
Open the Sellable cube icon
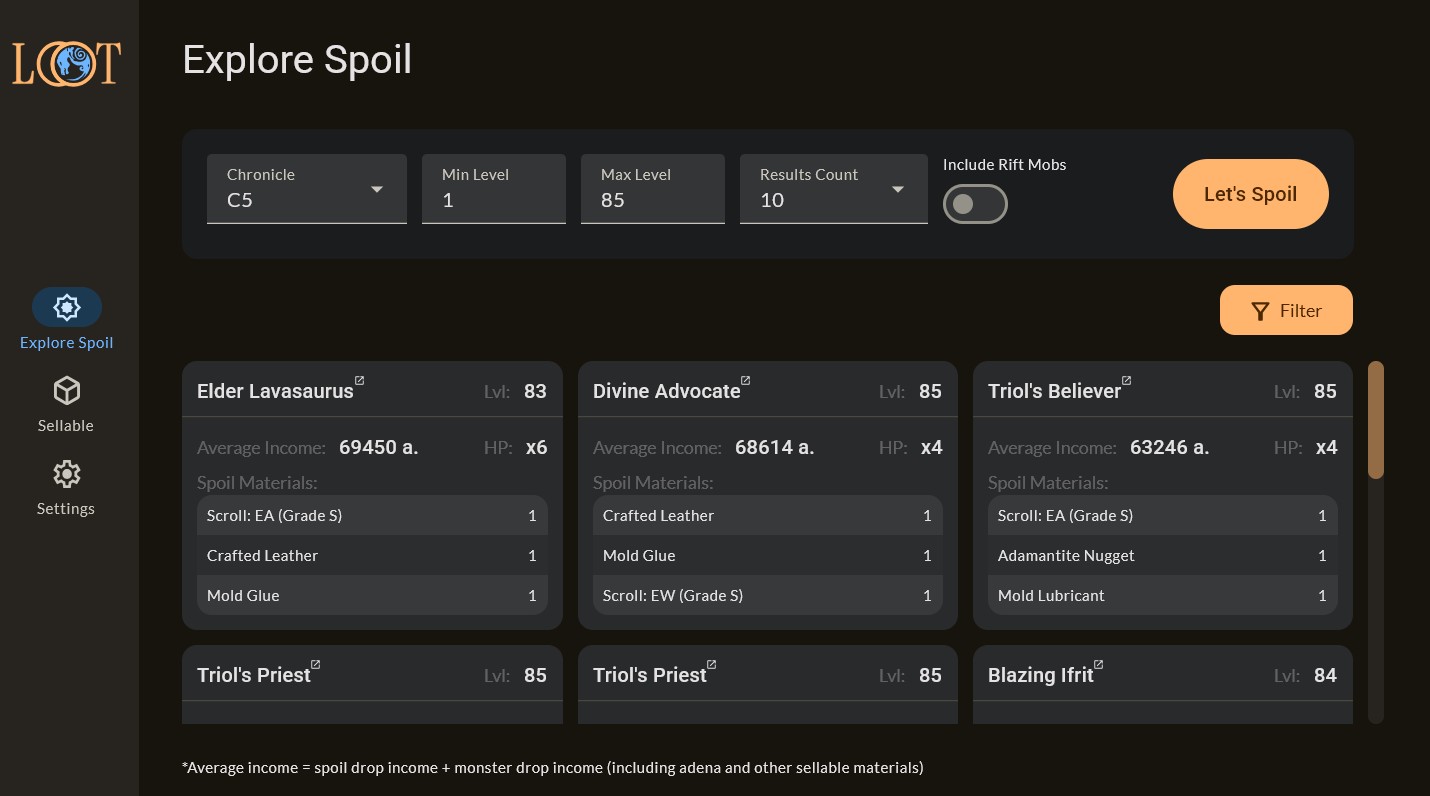click(x=66, y=391)
